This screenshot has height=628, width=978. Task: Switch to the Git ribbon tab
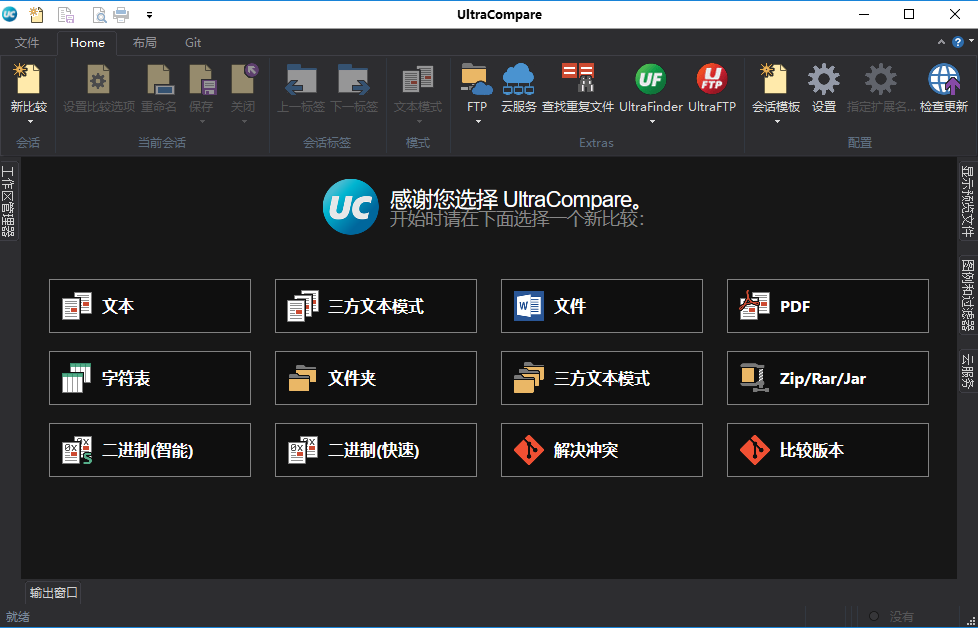(192, 43)
